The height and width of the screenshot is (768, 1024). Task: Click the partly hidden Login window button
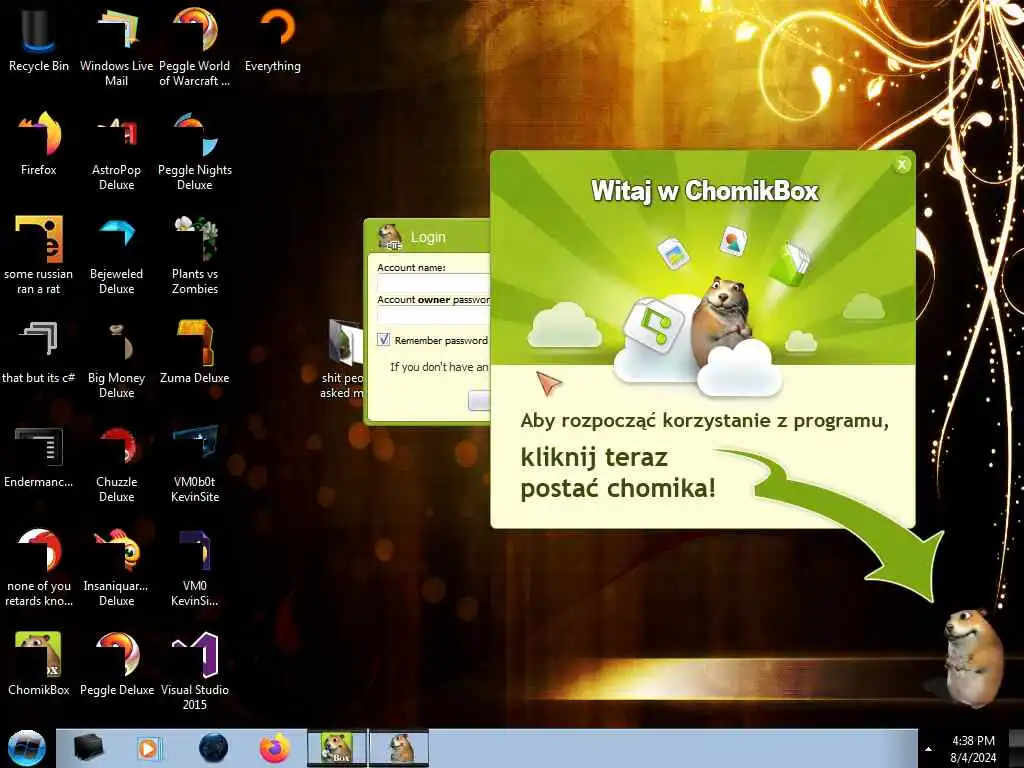coord(479,400)
